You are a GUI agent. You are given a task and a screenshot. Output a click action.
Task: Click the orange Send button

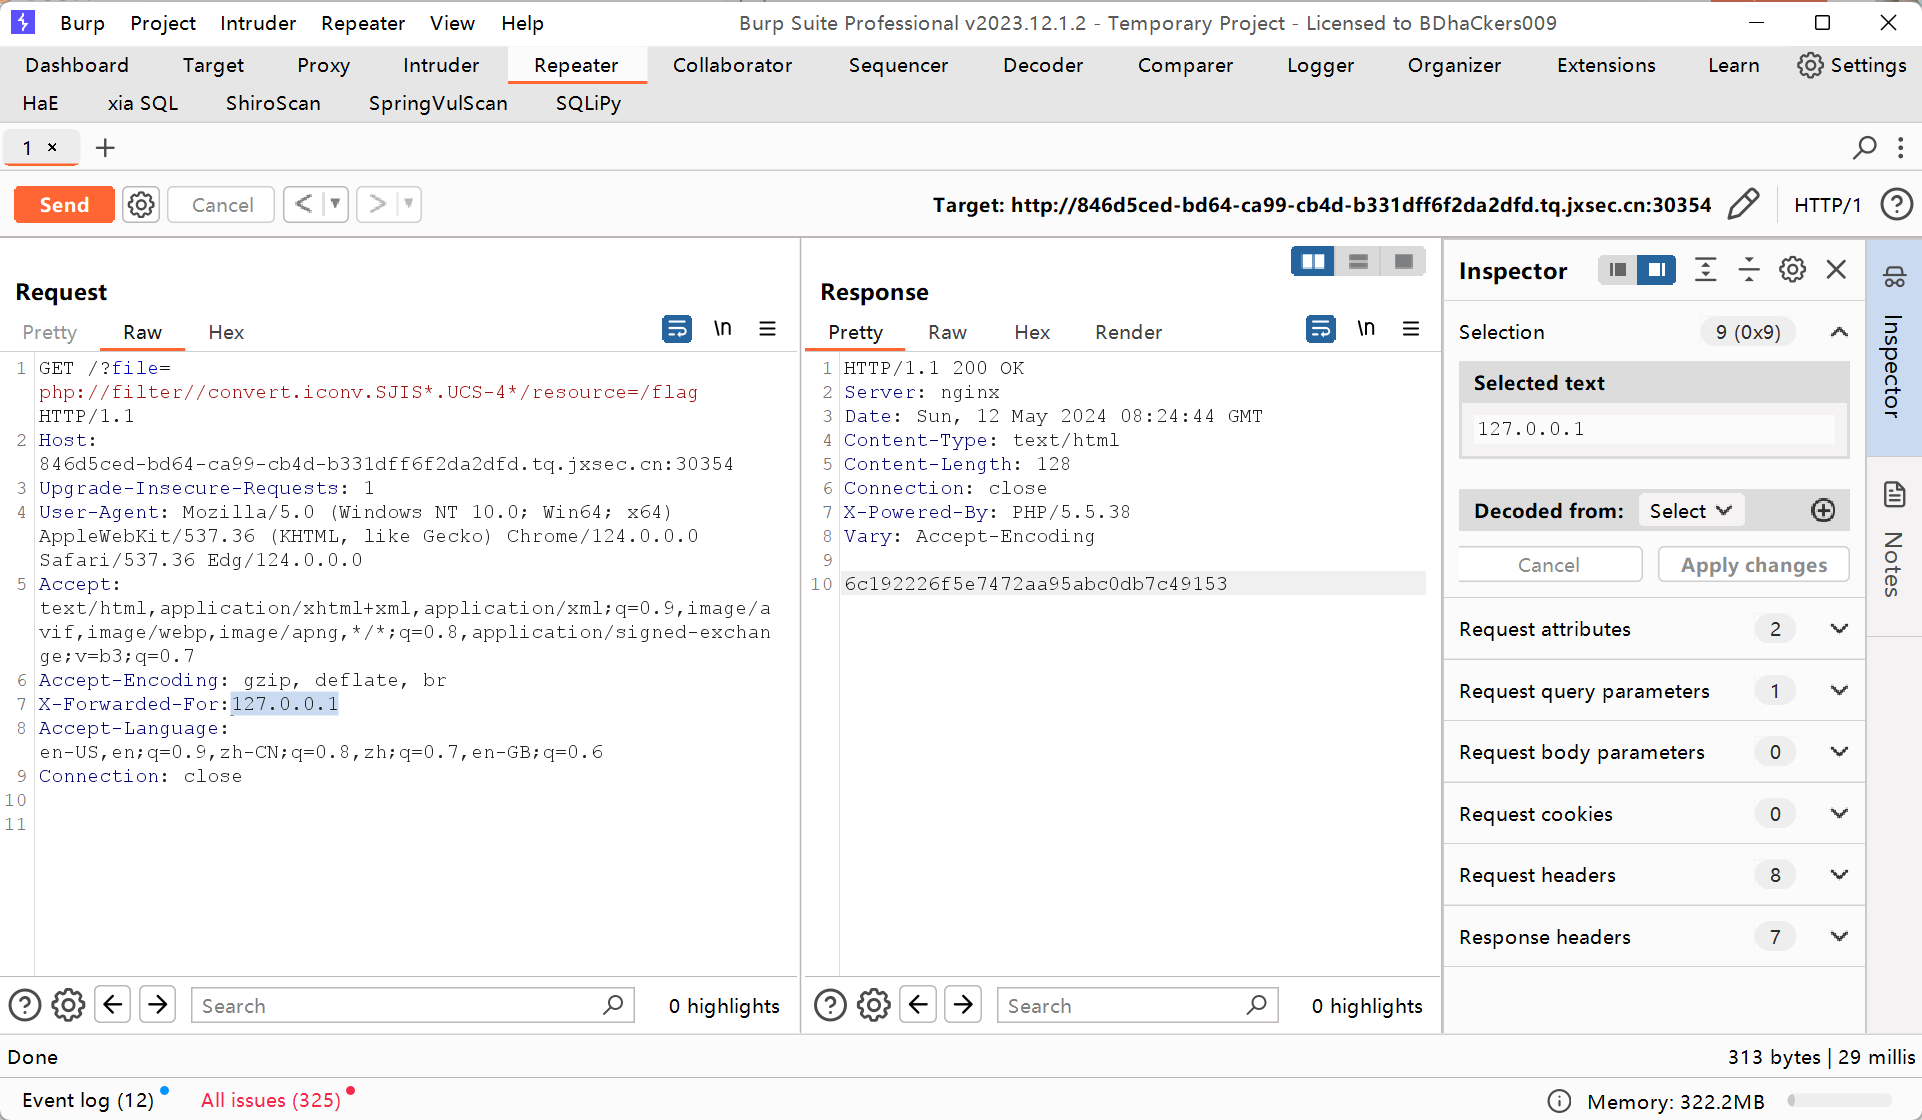[x=64, y=205]
